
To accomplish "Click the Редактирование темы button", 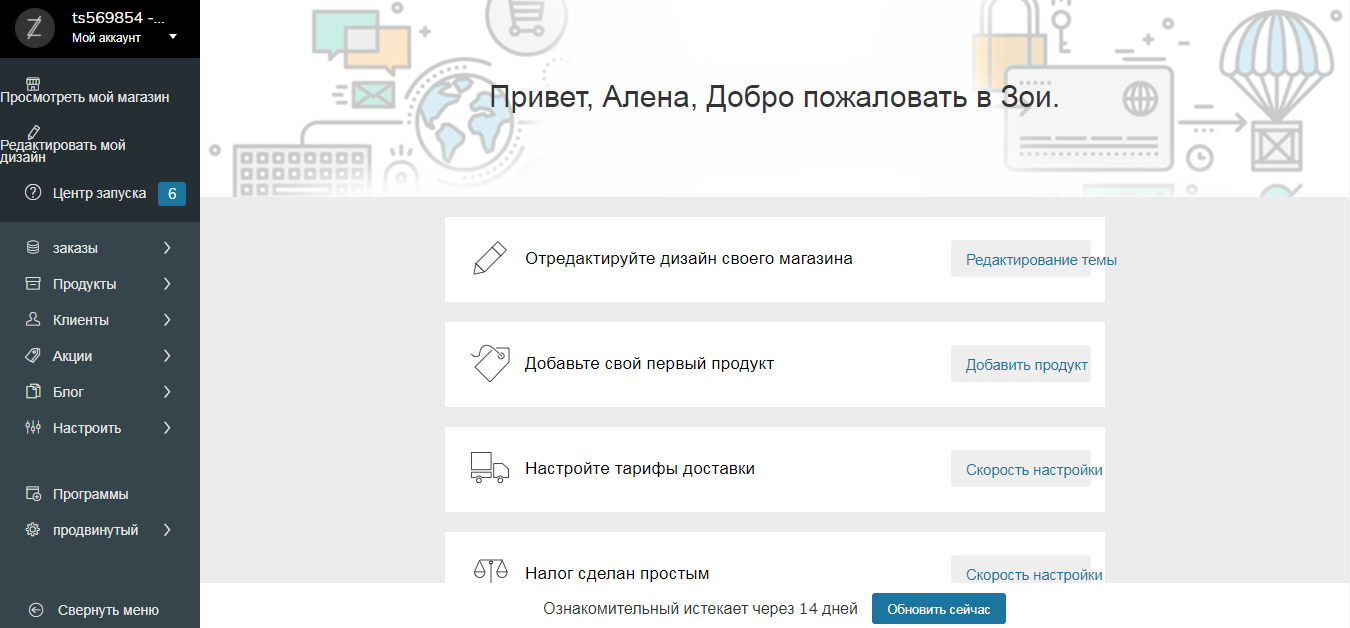I will click(x=1021, y=259).
